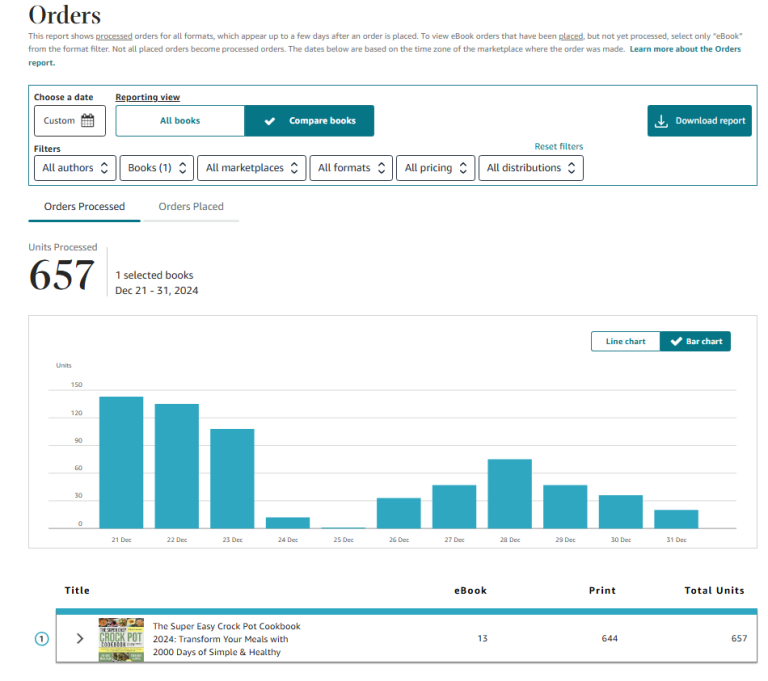768x681 pixels.
Task: Click the 21 Dec bar in chart
Action: (x=121, y=462)
